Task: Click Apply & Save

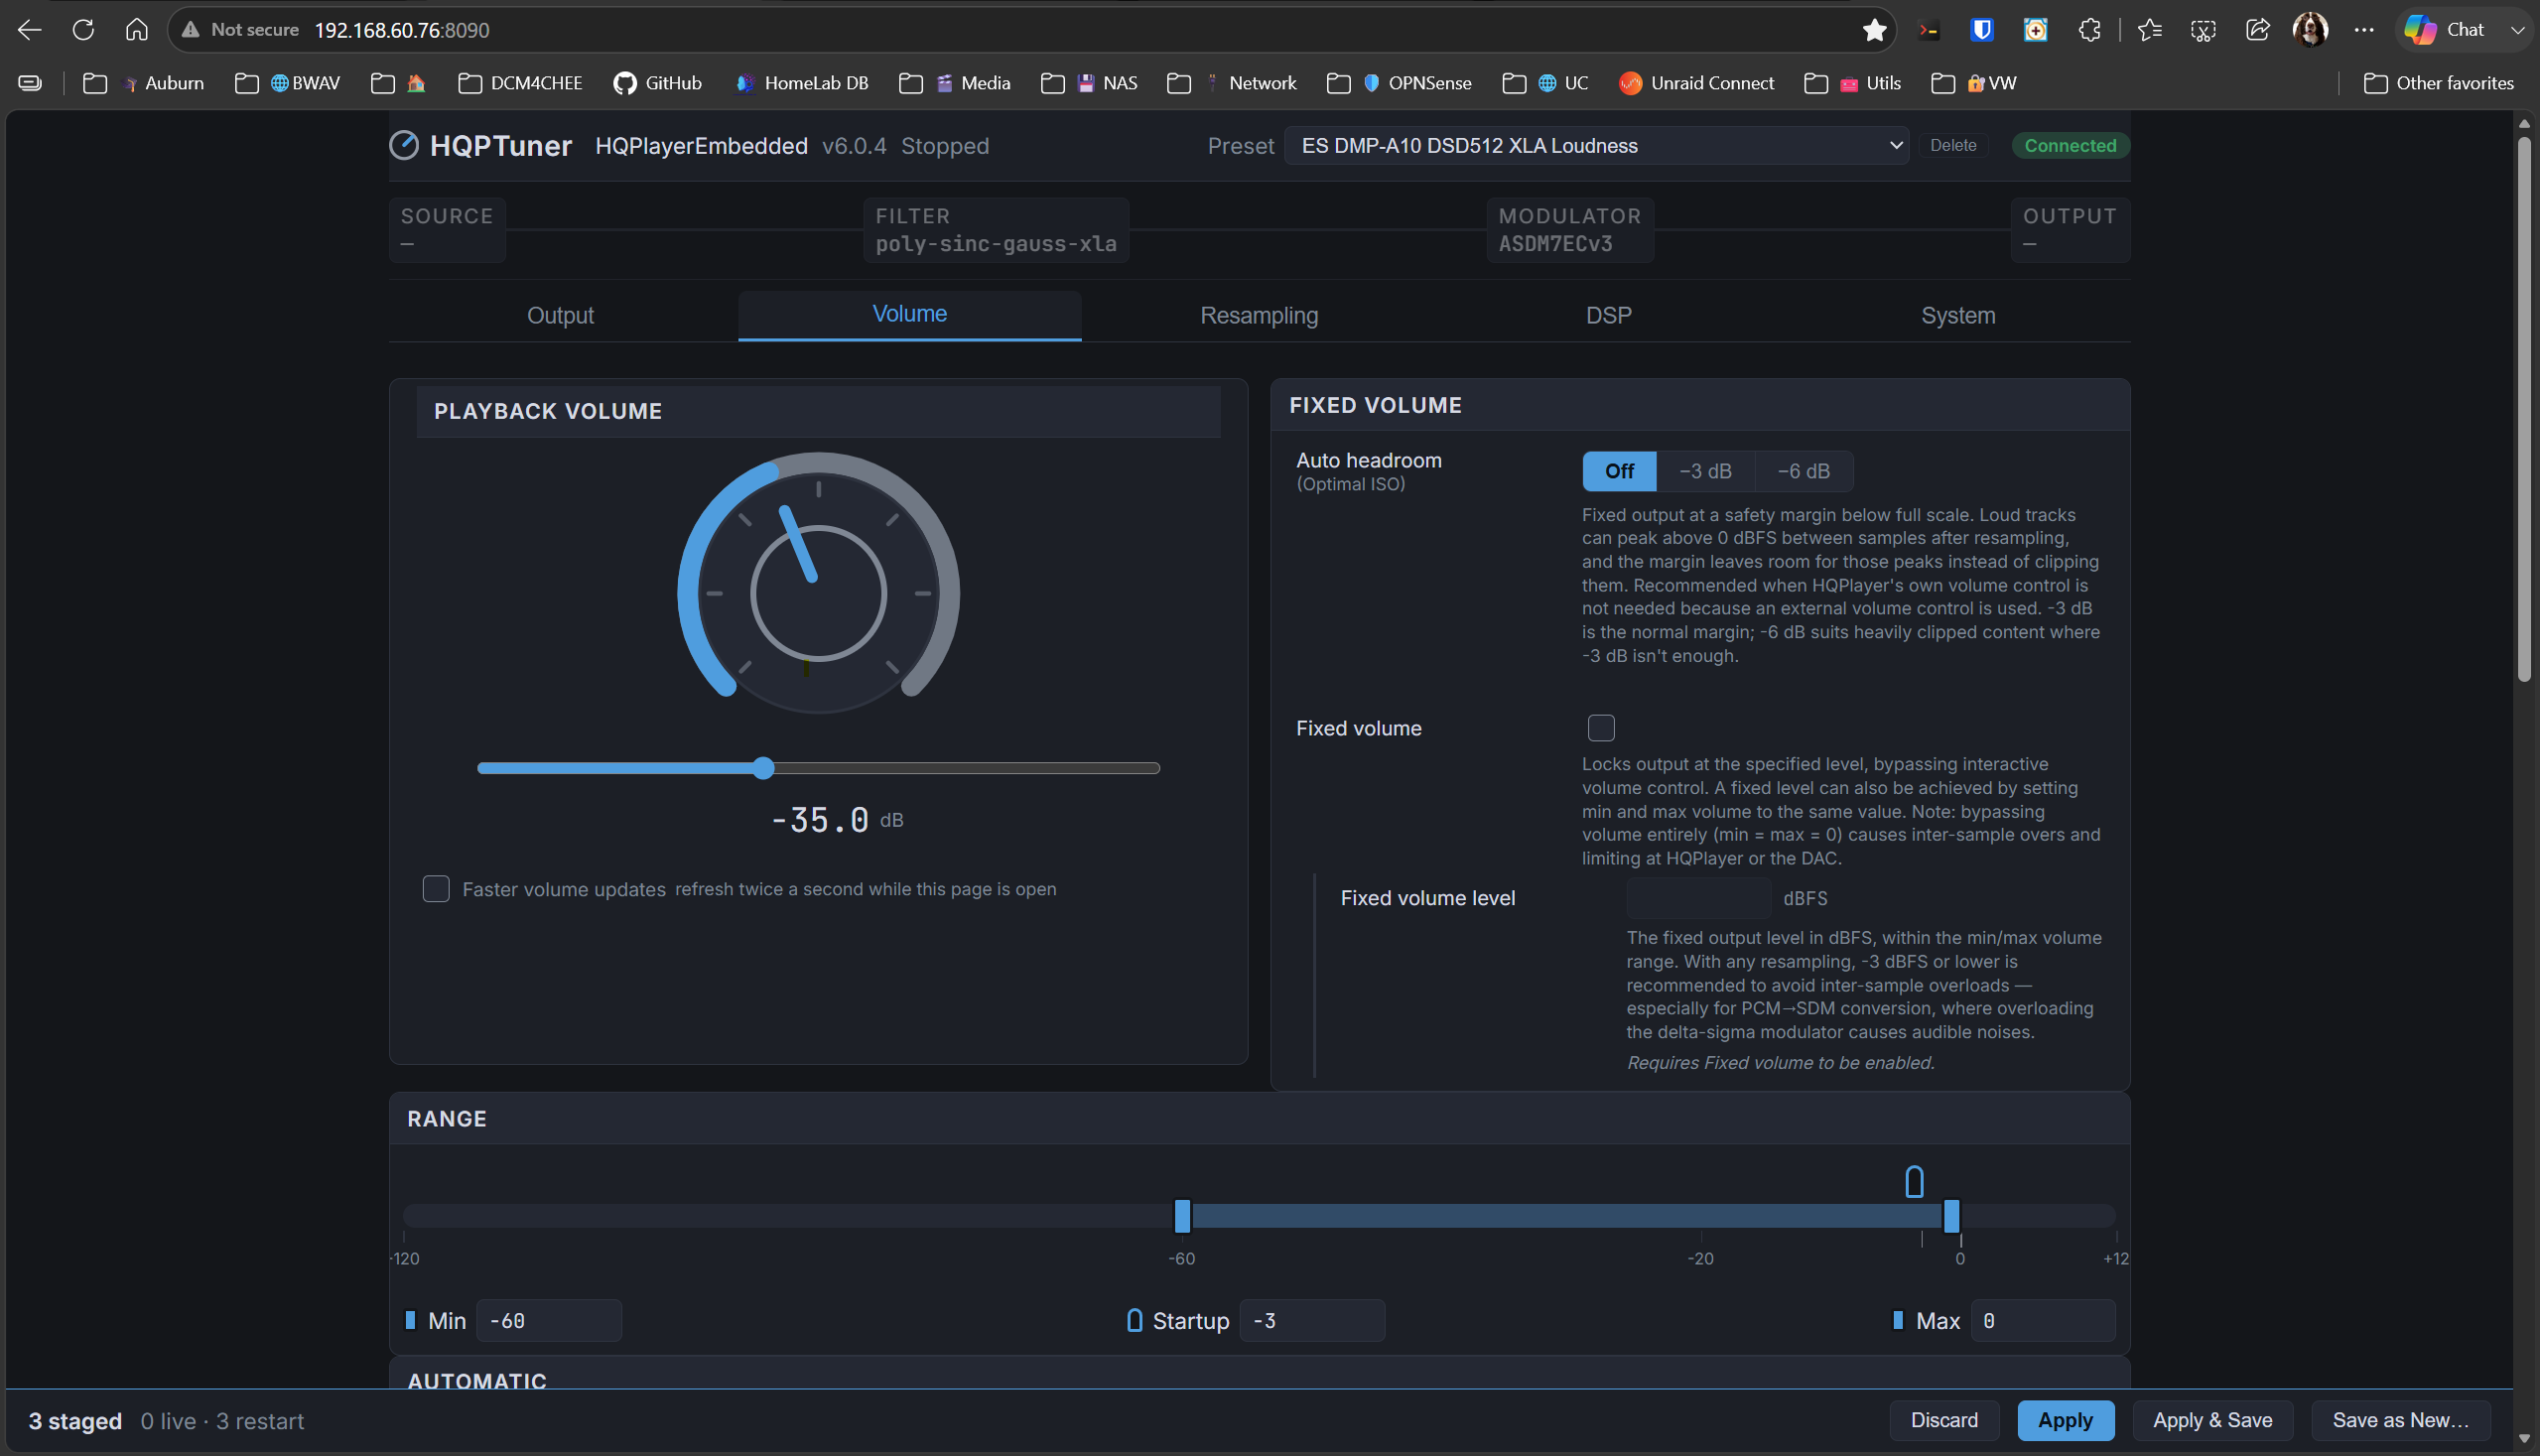Action: pos(2212,1420)
